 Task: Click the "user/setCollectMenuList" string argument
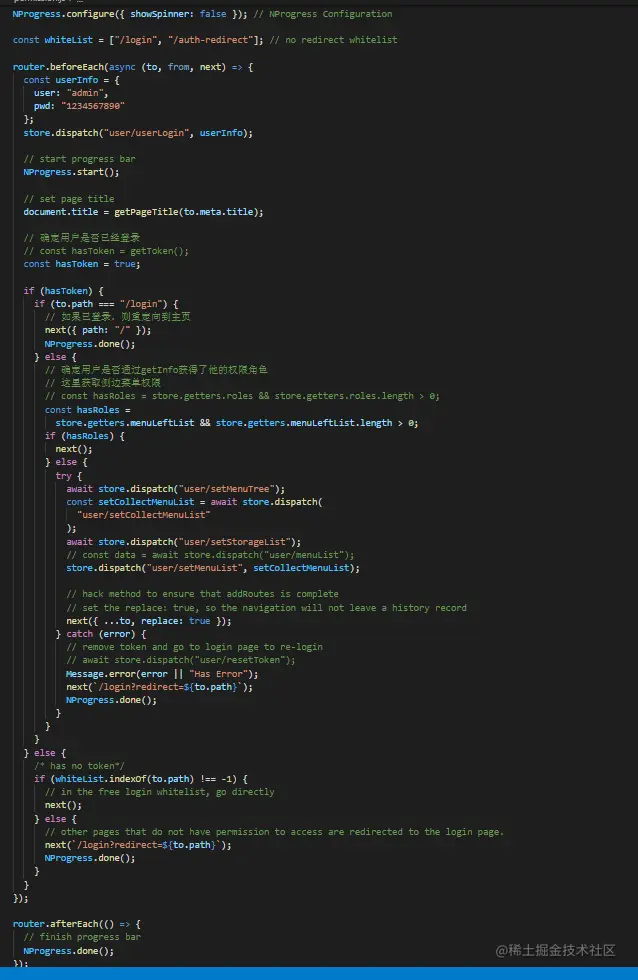click(x=144, y=516)
